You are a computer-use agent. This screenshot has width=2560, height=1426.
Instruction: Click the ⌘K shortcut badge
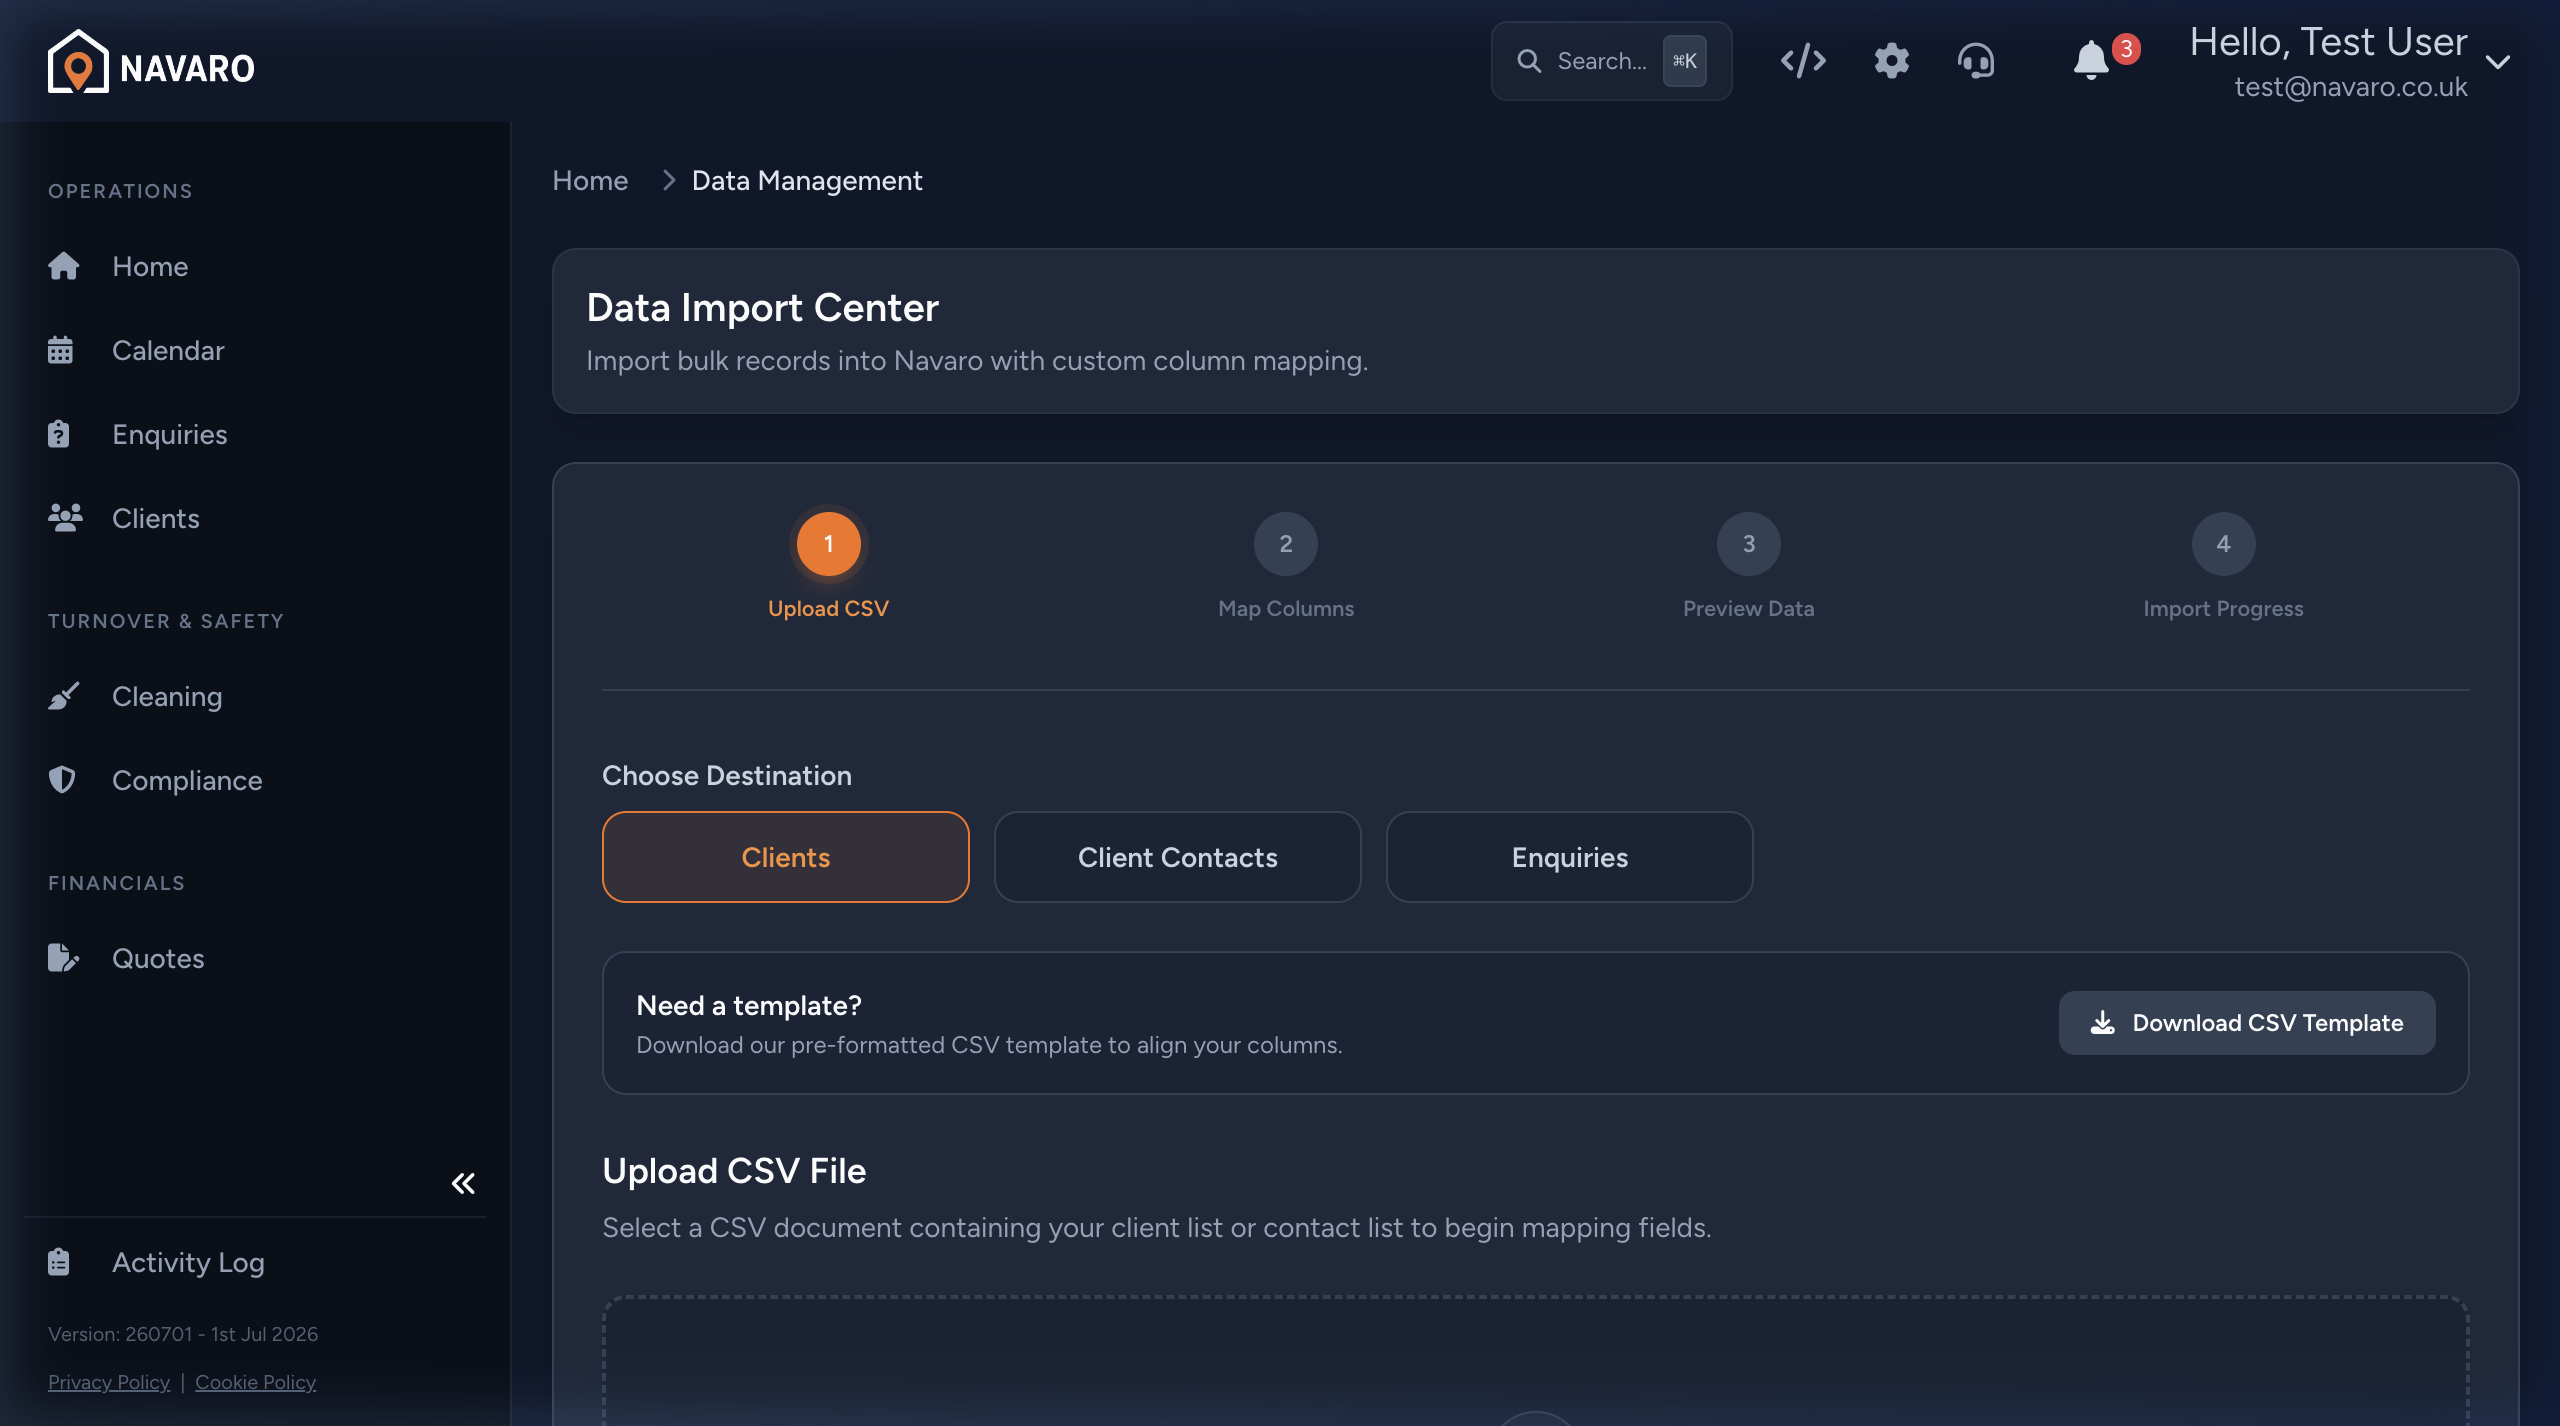coord(1685,61)
